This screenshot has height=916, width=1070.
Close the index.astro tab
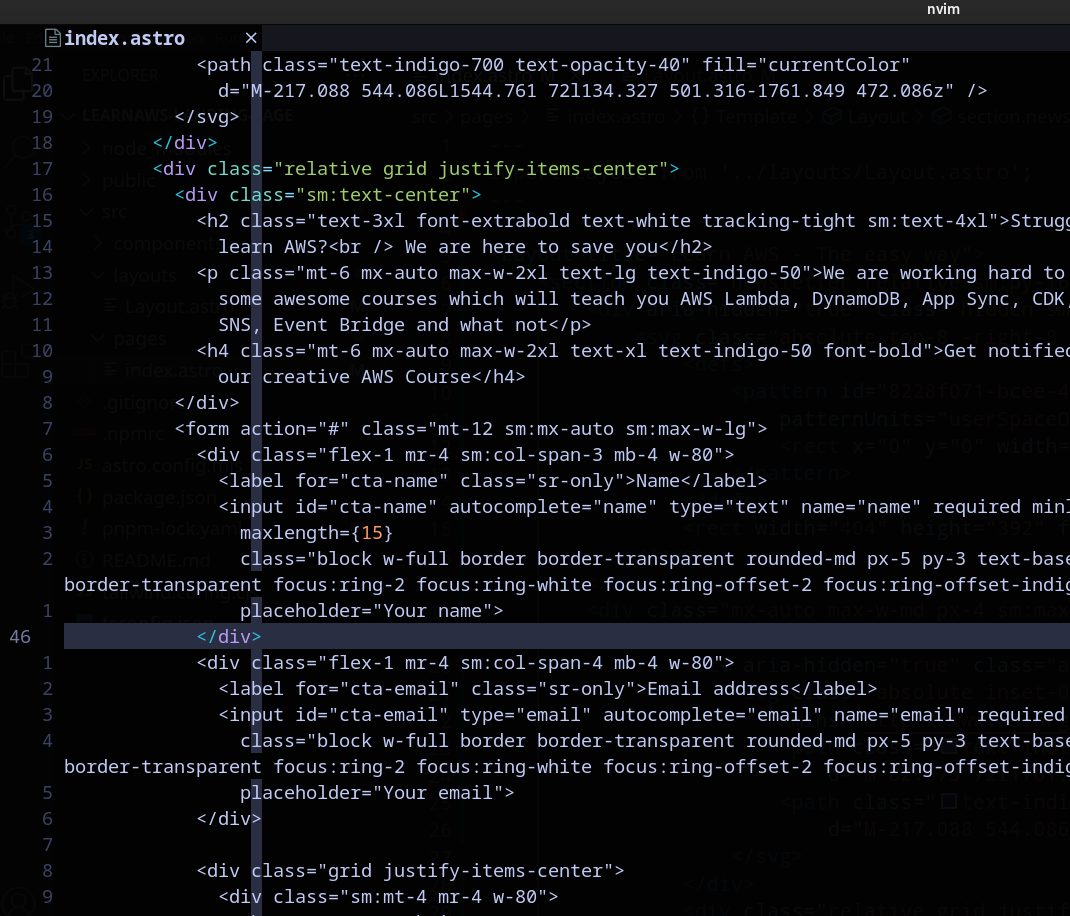tap(251, 38)
